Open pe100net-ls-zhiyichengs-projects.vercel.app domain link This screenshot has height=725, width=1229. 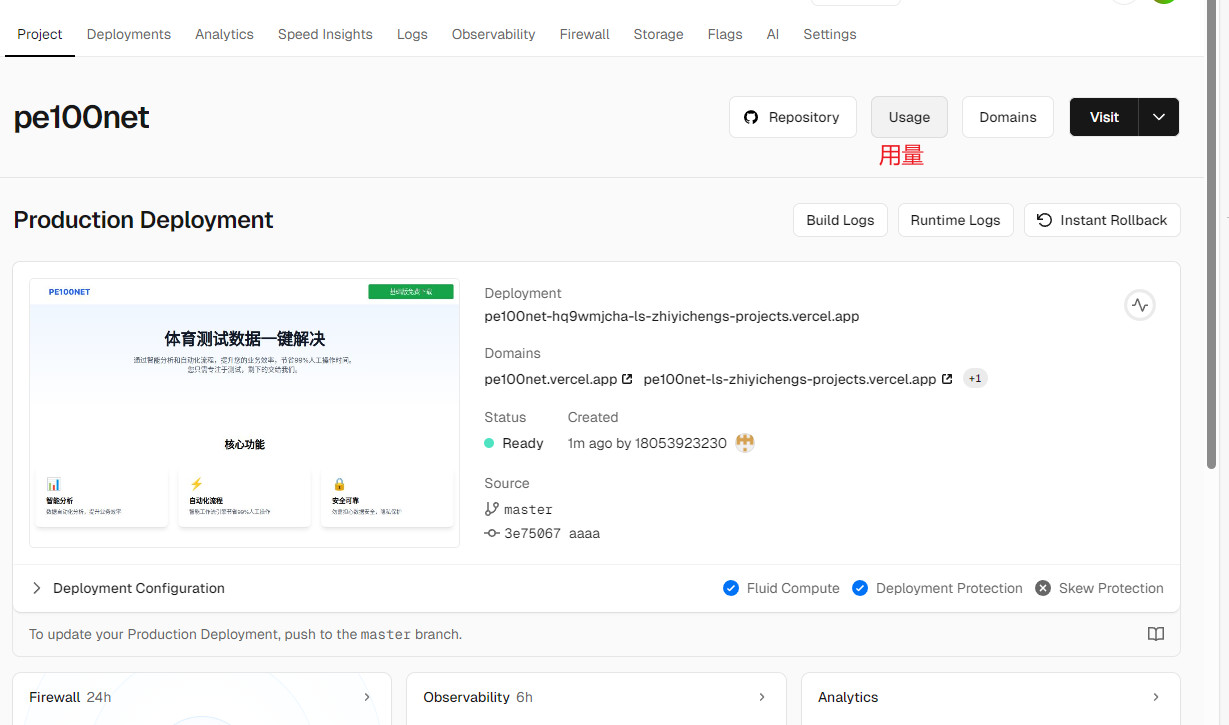(x=790, y=379)
